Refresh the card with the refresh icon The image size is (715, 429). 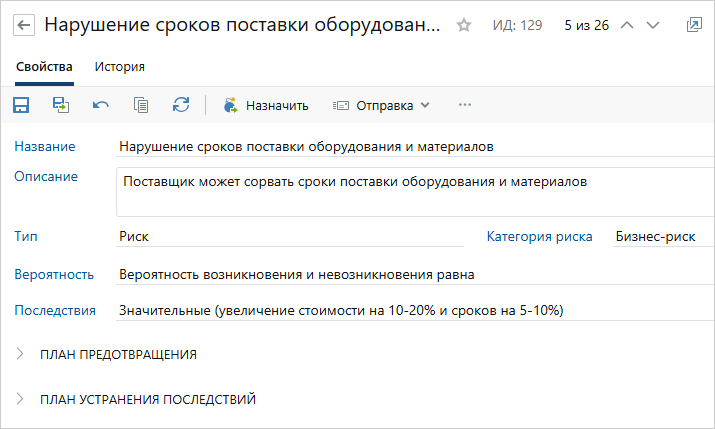181,105
